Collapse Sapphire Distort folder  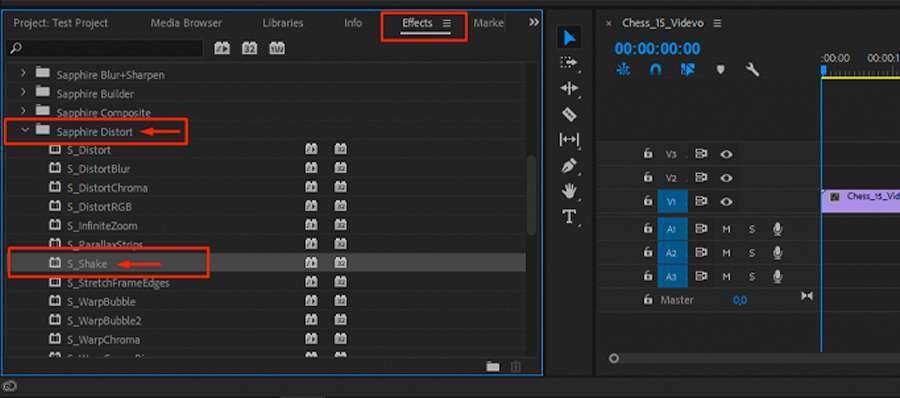coord(25,130)
